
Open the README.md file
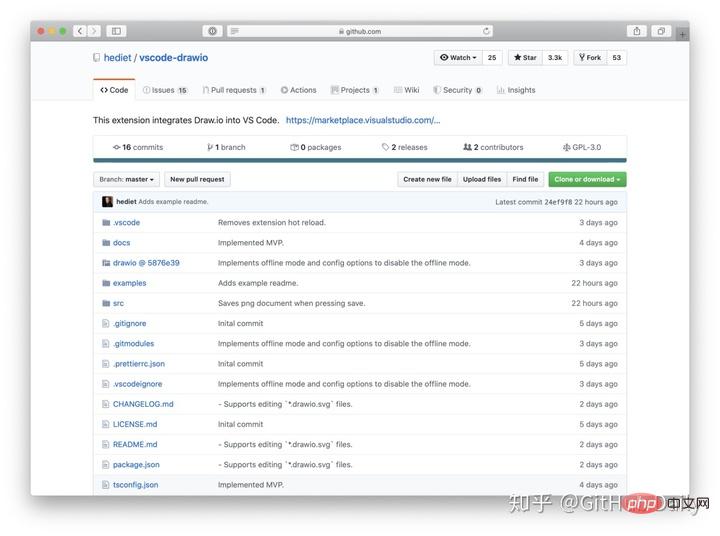click(135, 445)
